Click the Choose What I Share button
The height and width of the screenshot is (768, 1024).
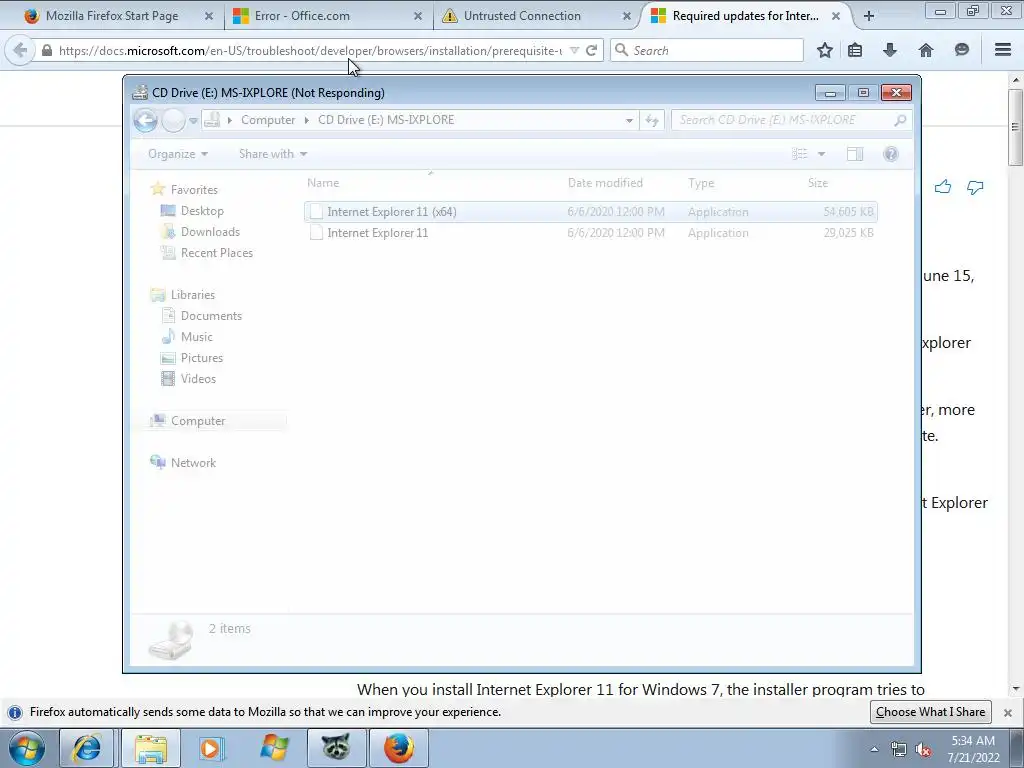(x=931, y=712)
